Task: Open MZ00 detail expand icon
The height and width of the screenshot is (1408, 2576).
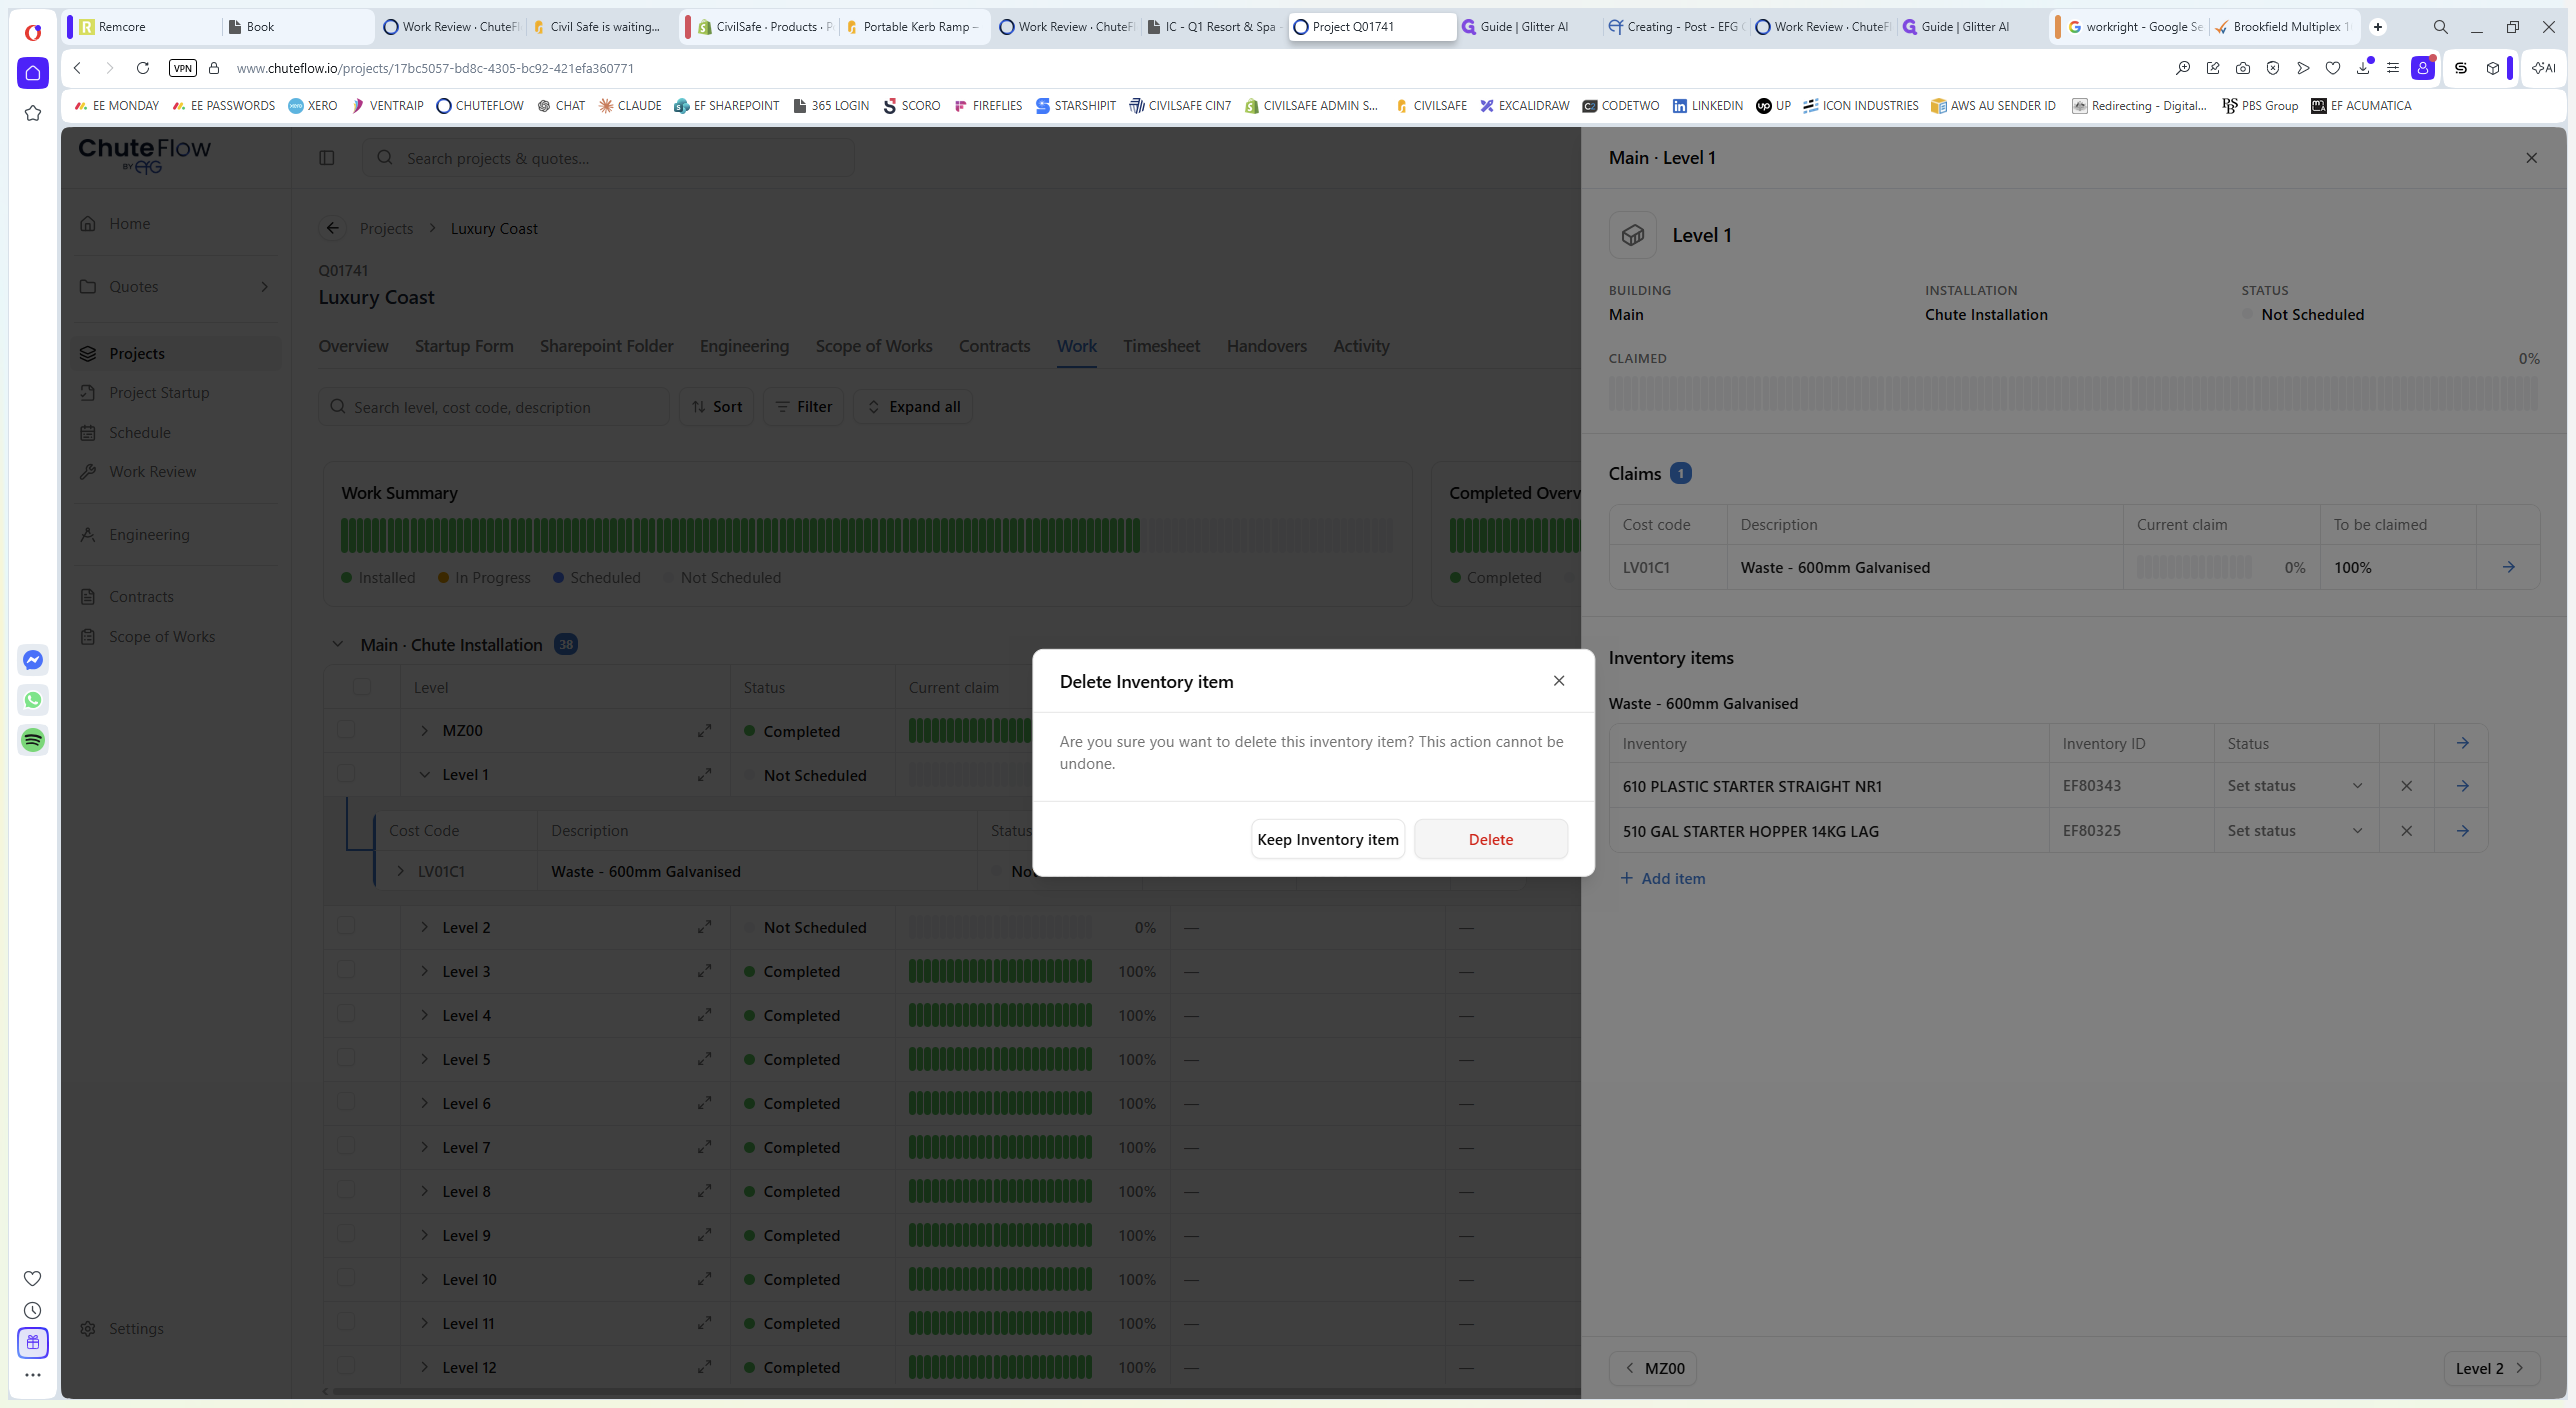Action: coord(704,731)
